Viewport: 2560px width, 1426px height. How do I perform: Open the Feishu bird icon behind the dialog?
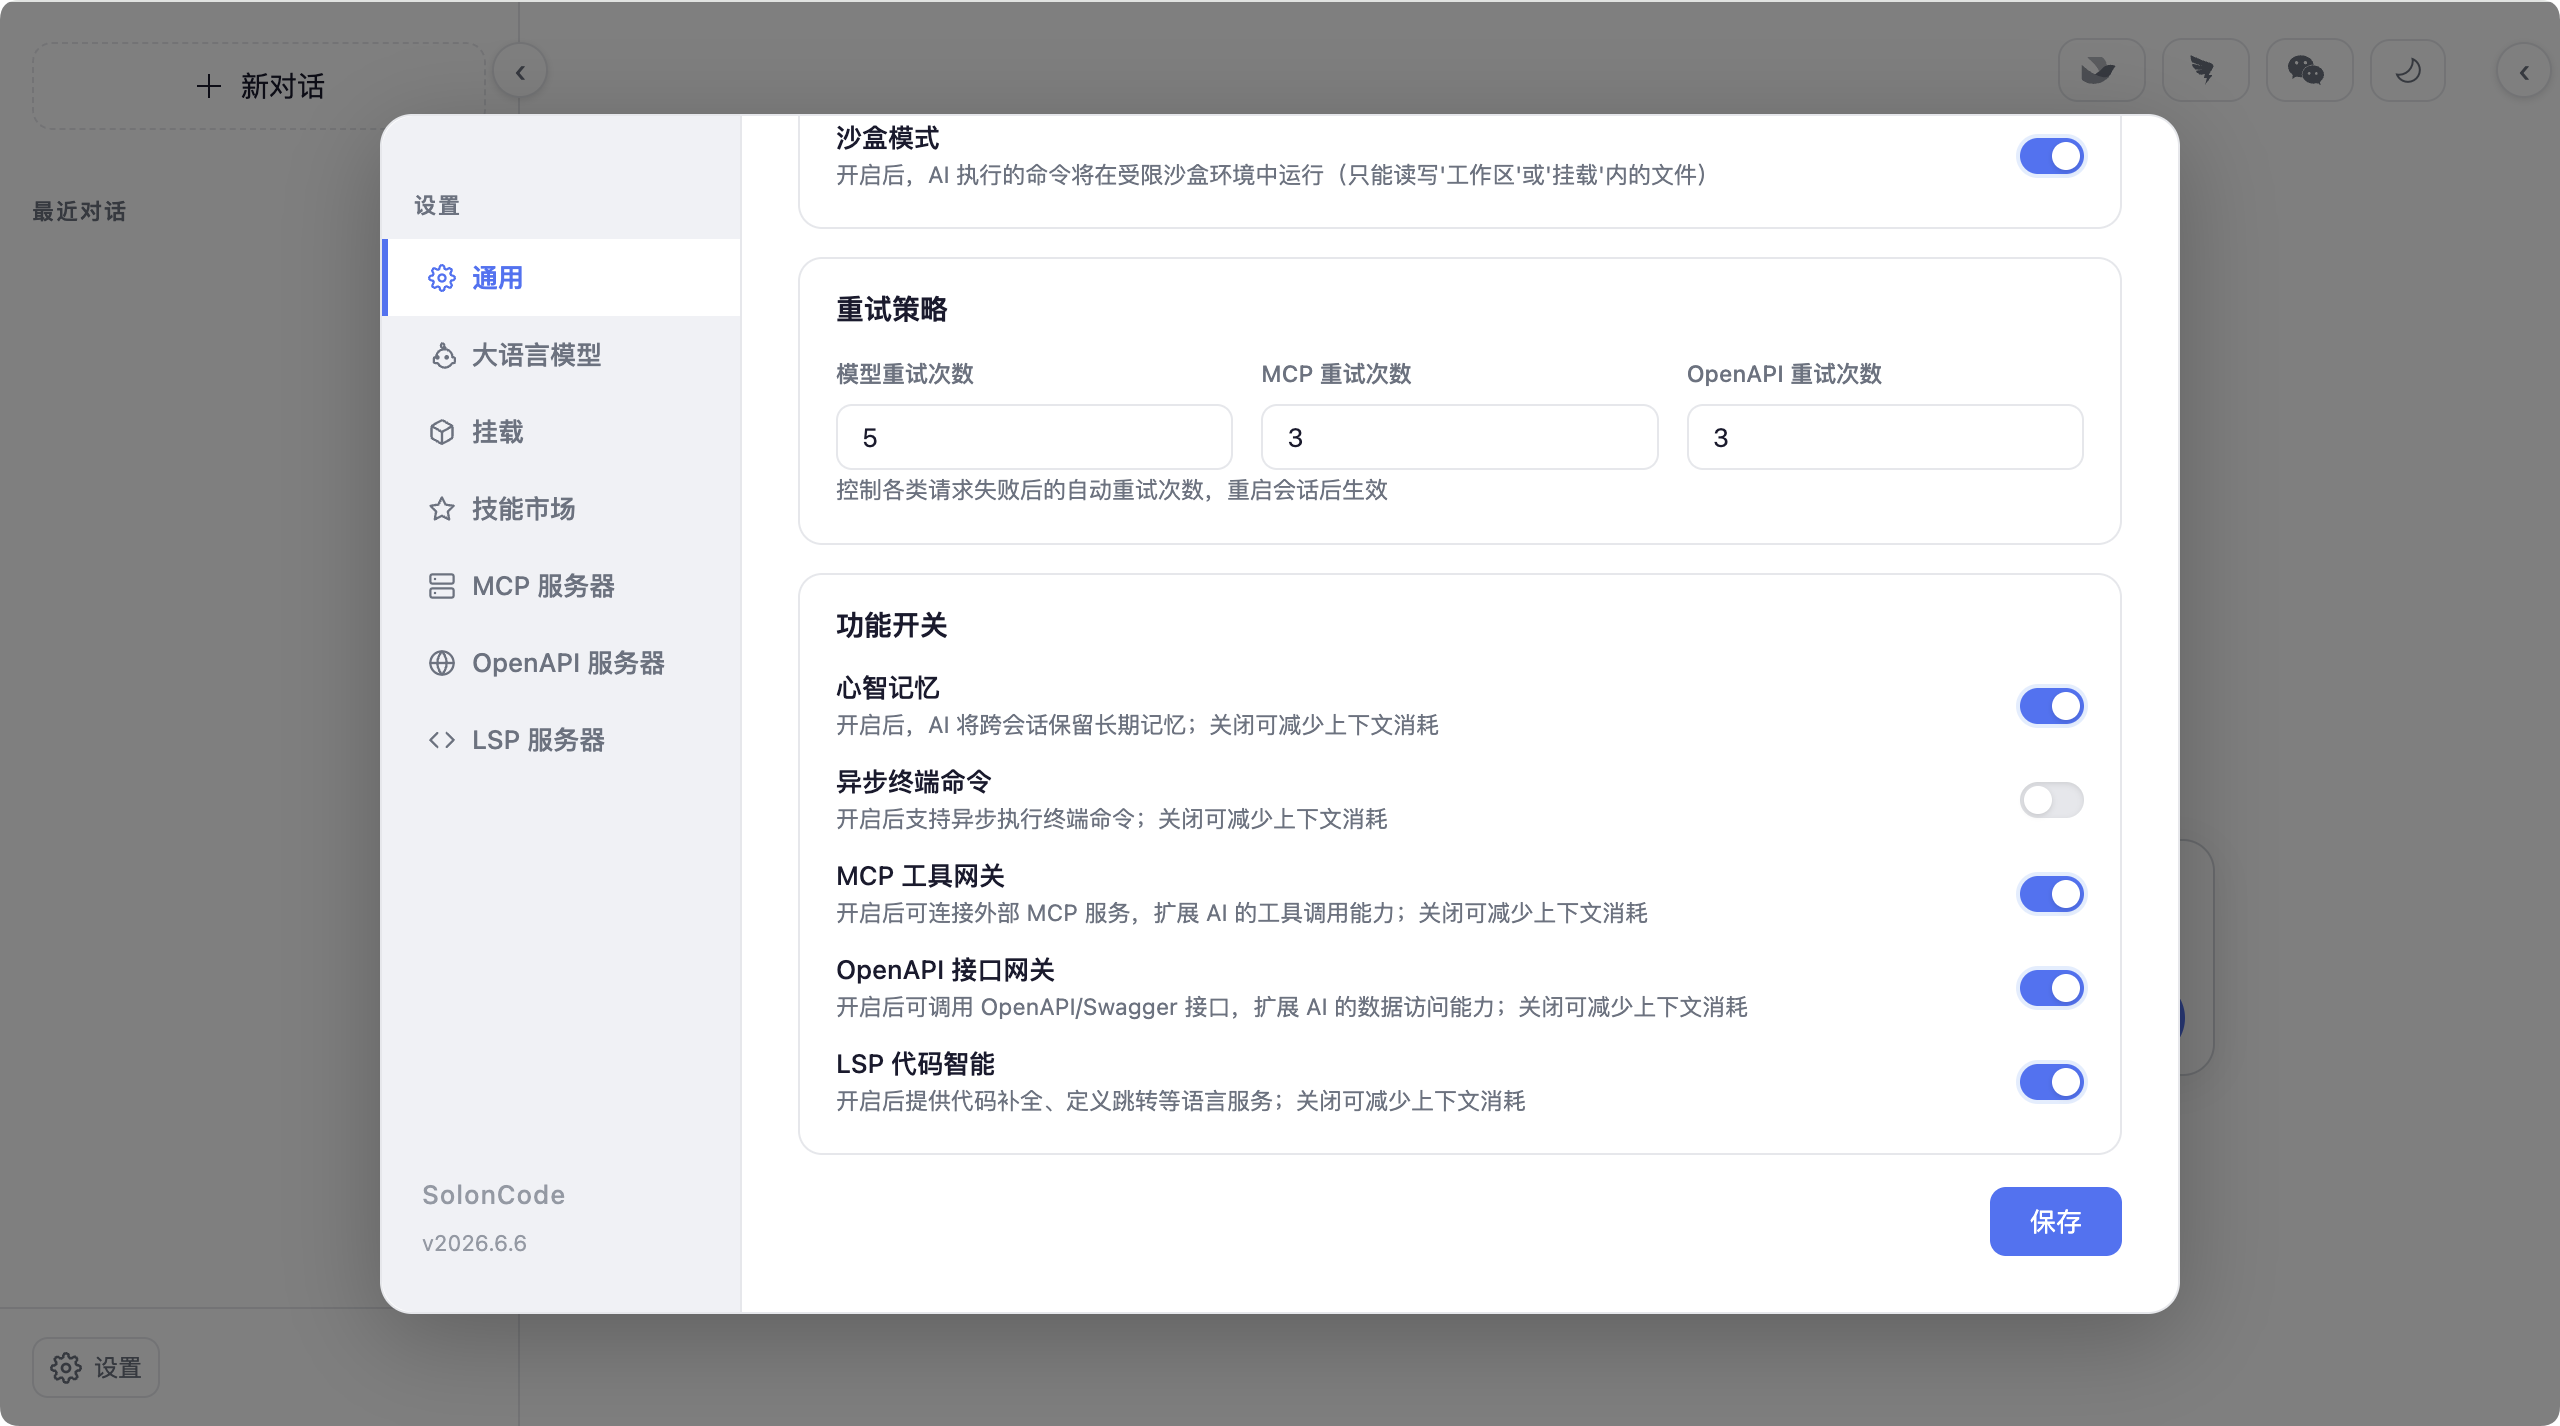[2101, 71]
